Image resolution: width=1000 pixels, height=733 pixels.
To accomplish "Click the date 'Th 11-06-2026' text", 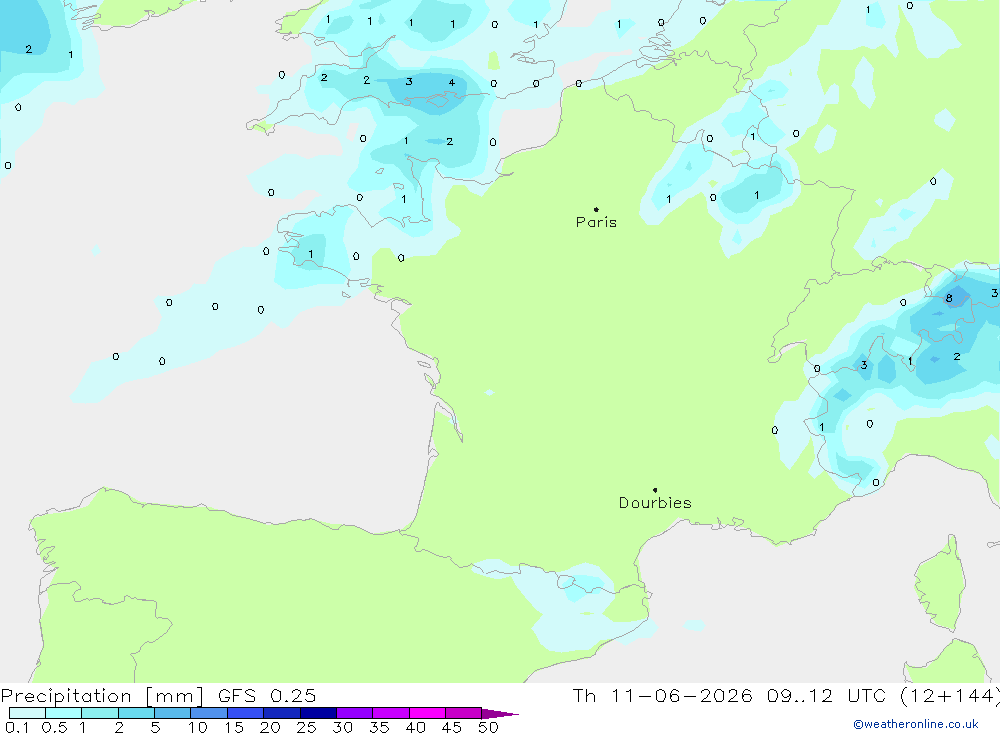I will click(x=663, y=696).
